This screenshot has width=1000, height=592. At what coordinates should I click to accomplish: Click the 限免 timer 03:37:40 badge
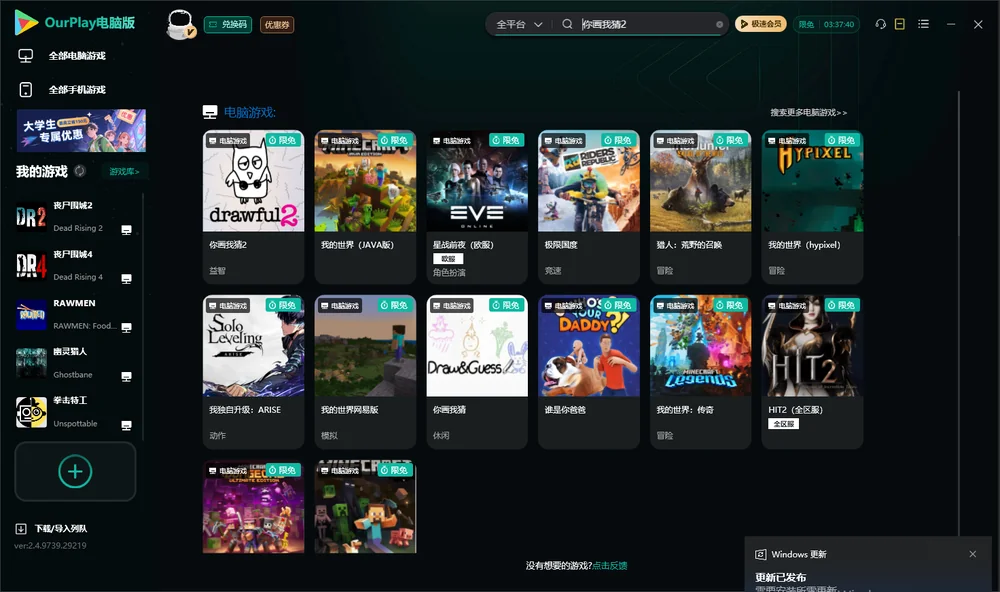826,24
